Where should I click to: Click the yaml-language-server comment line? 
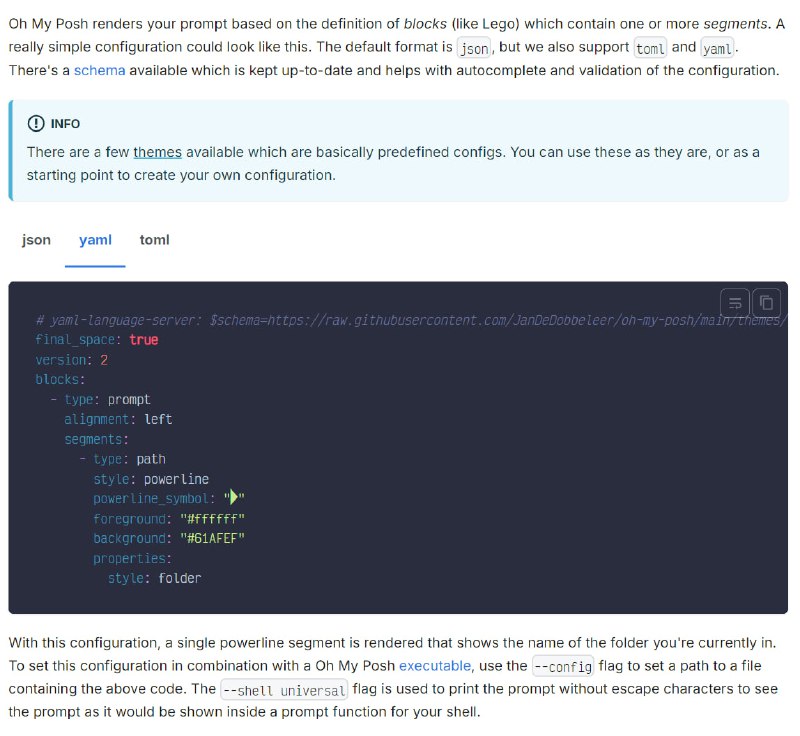pyautogui.click(x=411, y=320)
